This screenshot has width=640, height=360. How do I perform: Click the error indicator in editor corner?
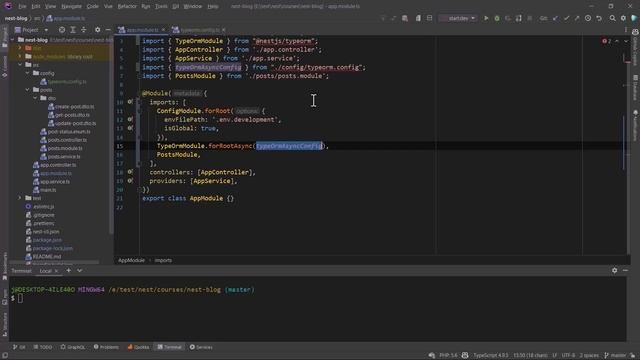point(607,41)
